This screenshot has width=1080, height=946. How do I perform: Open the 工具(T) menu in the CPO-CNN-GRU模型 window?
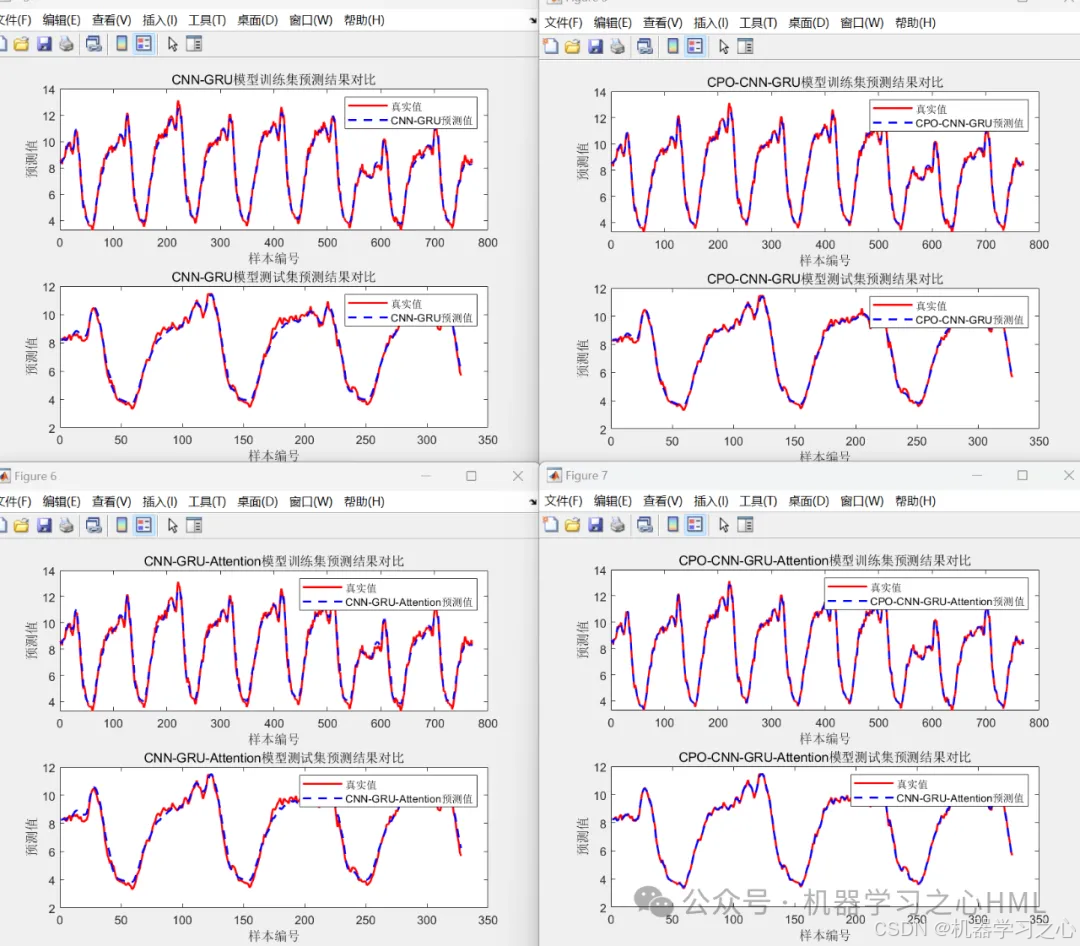click(x=758, y=23)
